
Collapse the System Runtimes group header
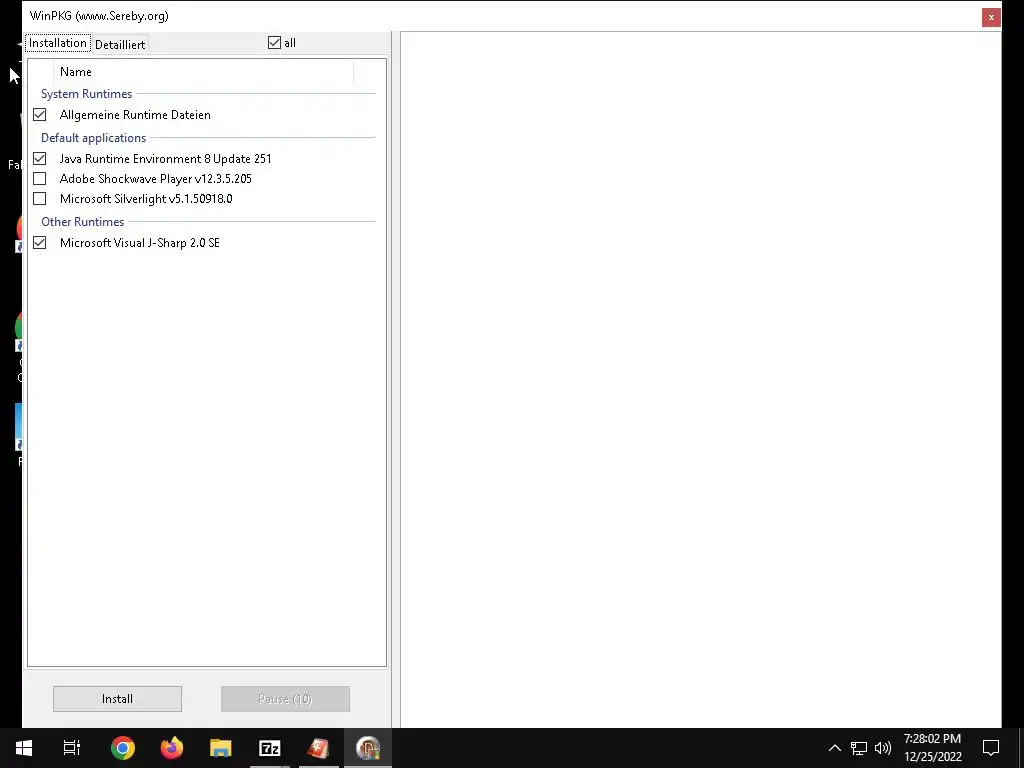(x=86, y=94)
